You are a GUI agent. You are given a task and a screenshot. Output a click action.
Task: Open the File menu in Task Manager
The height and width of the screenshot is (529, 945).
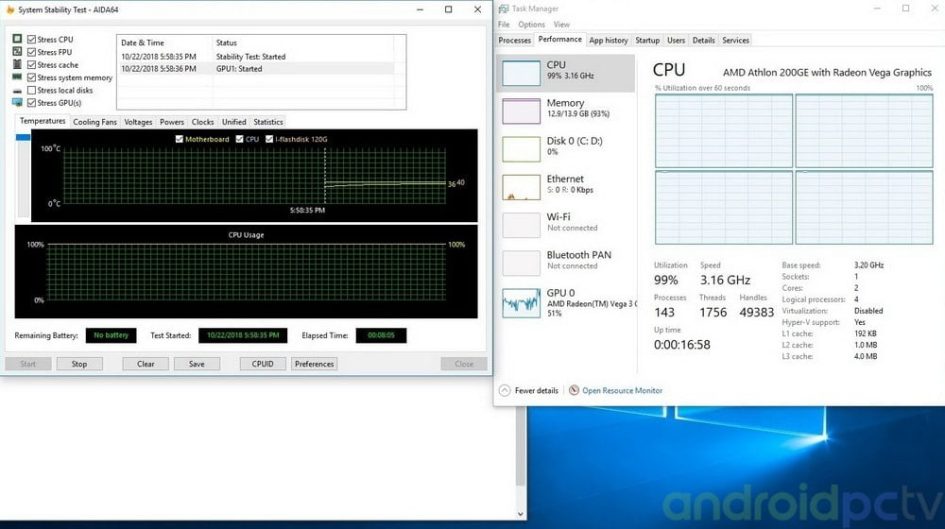(x=503, y=24)
